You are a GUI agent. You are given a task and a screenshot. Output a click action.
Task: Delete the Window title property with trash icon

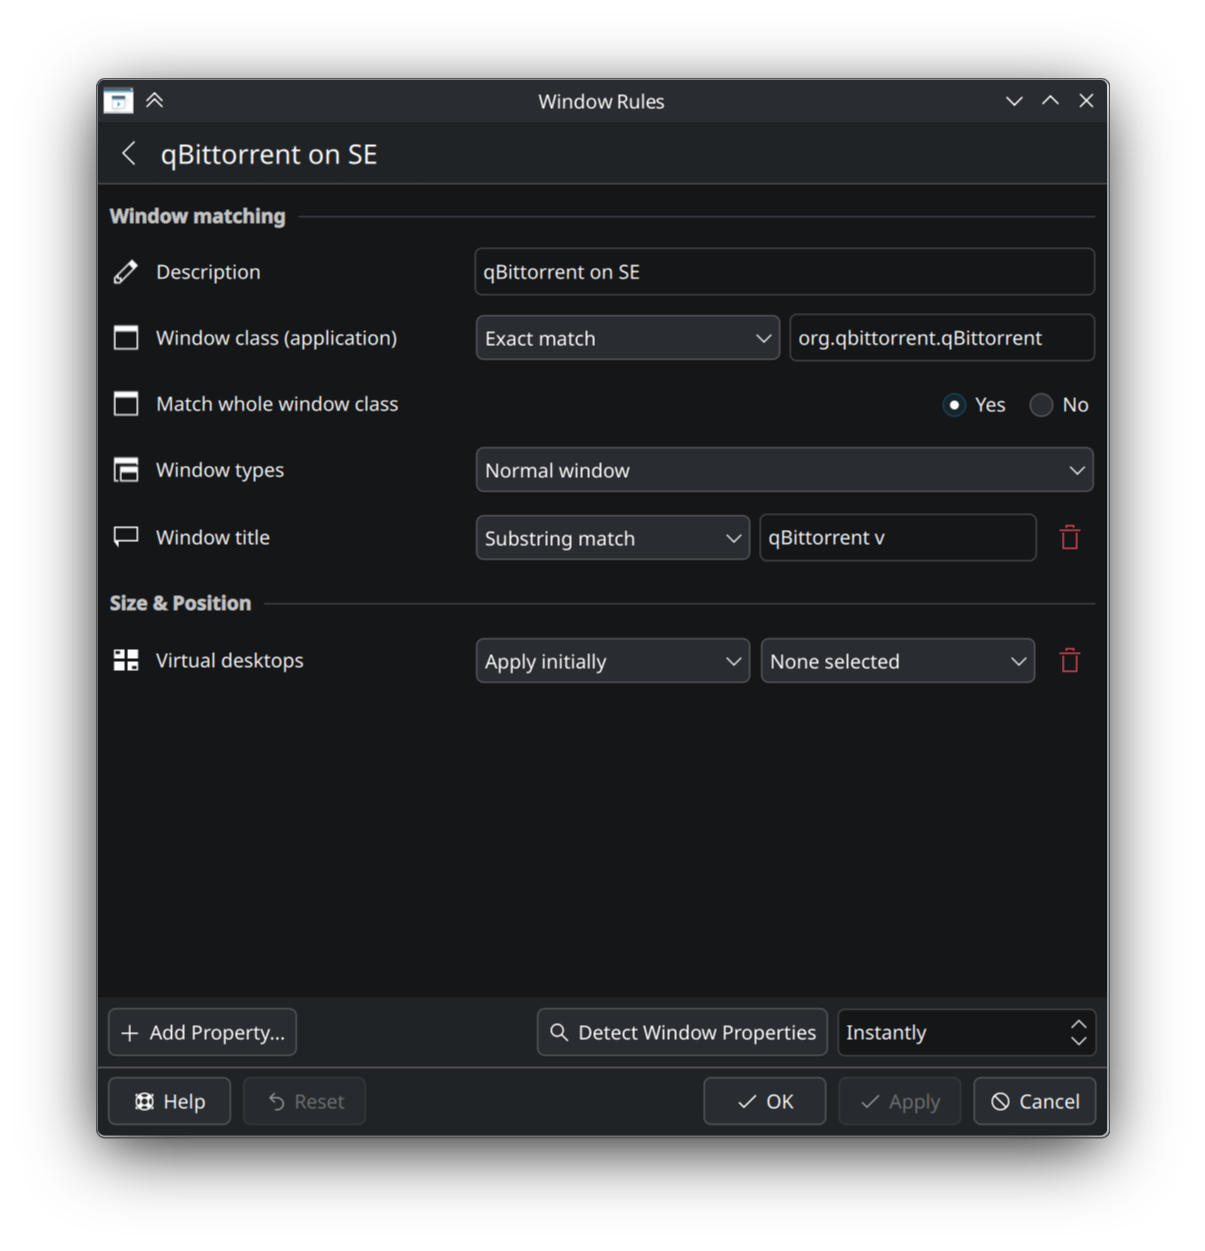[x=1069, y=538]
